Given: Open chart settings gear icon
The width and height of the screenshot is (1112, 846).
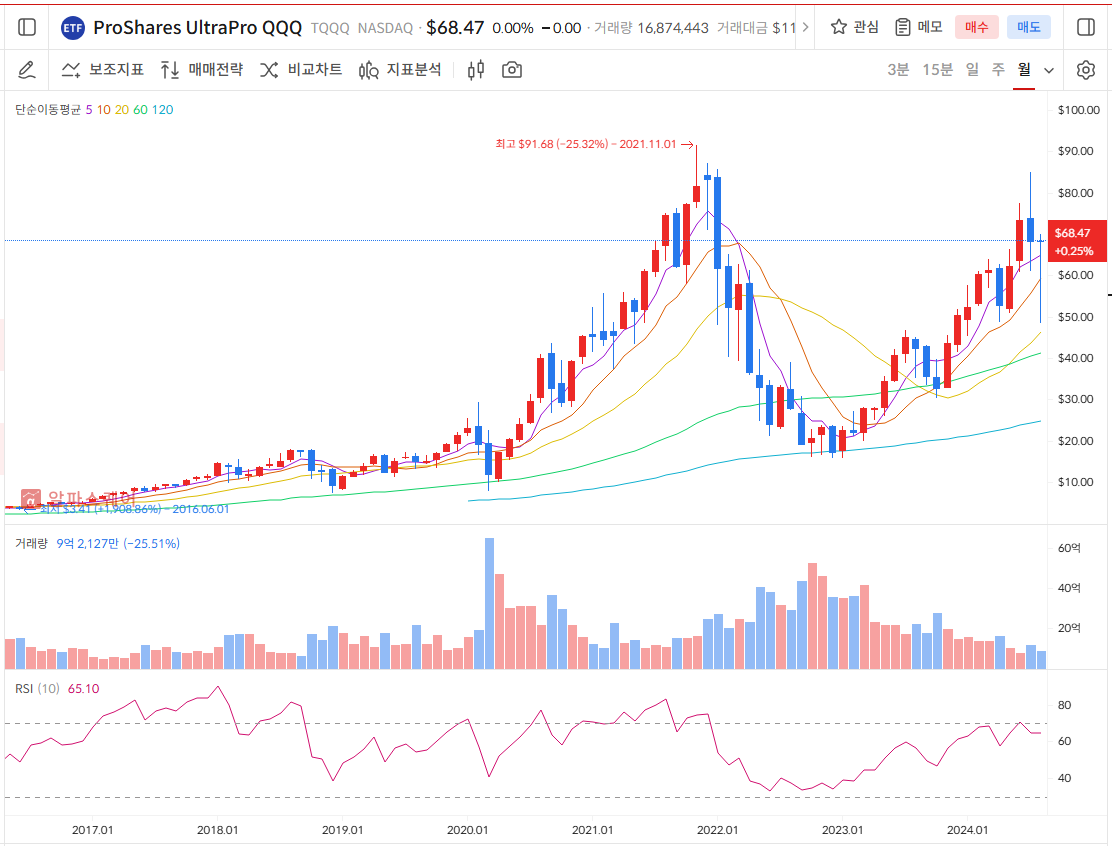Looking at the screenshot, I should pos(1086,69).
